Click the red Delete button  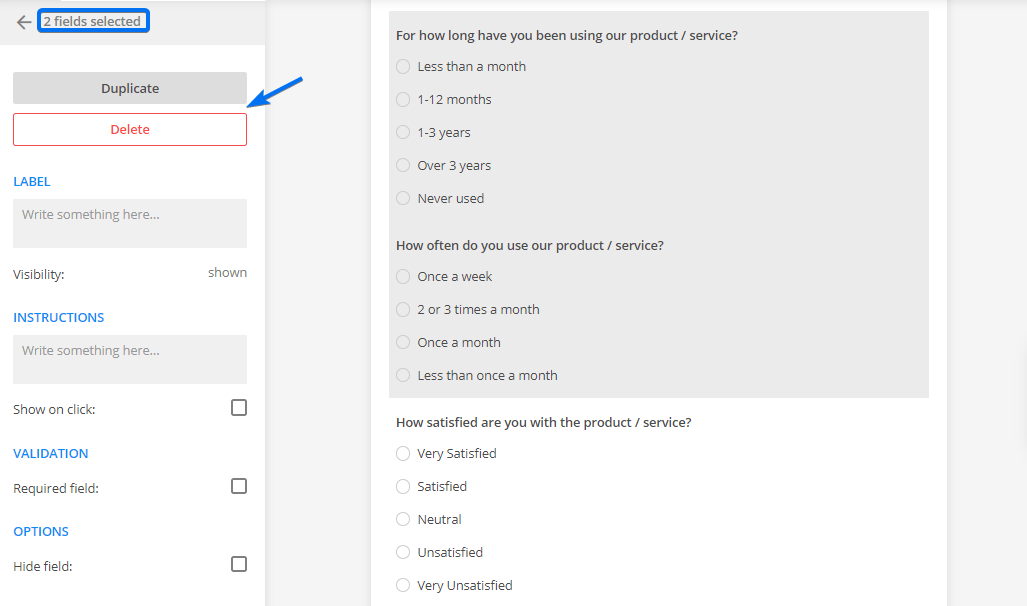[130, 129]
